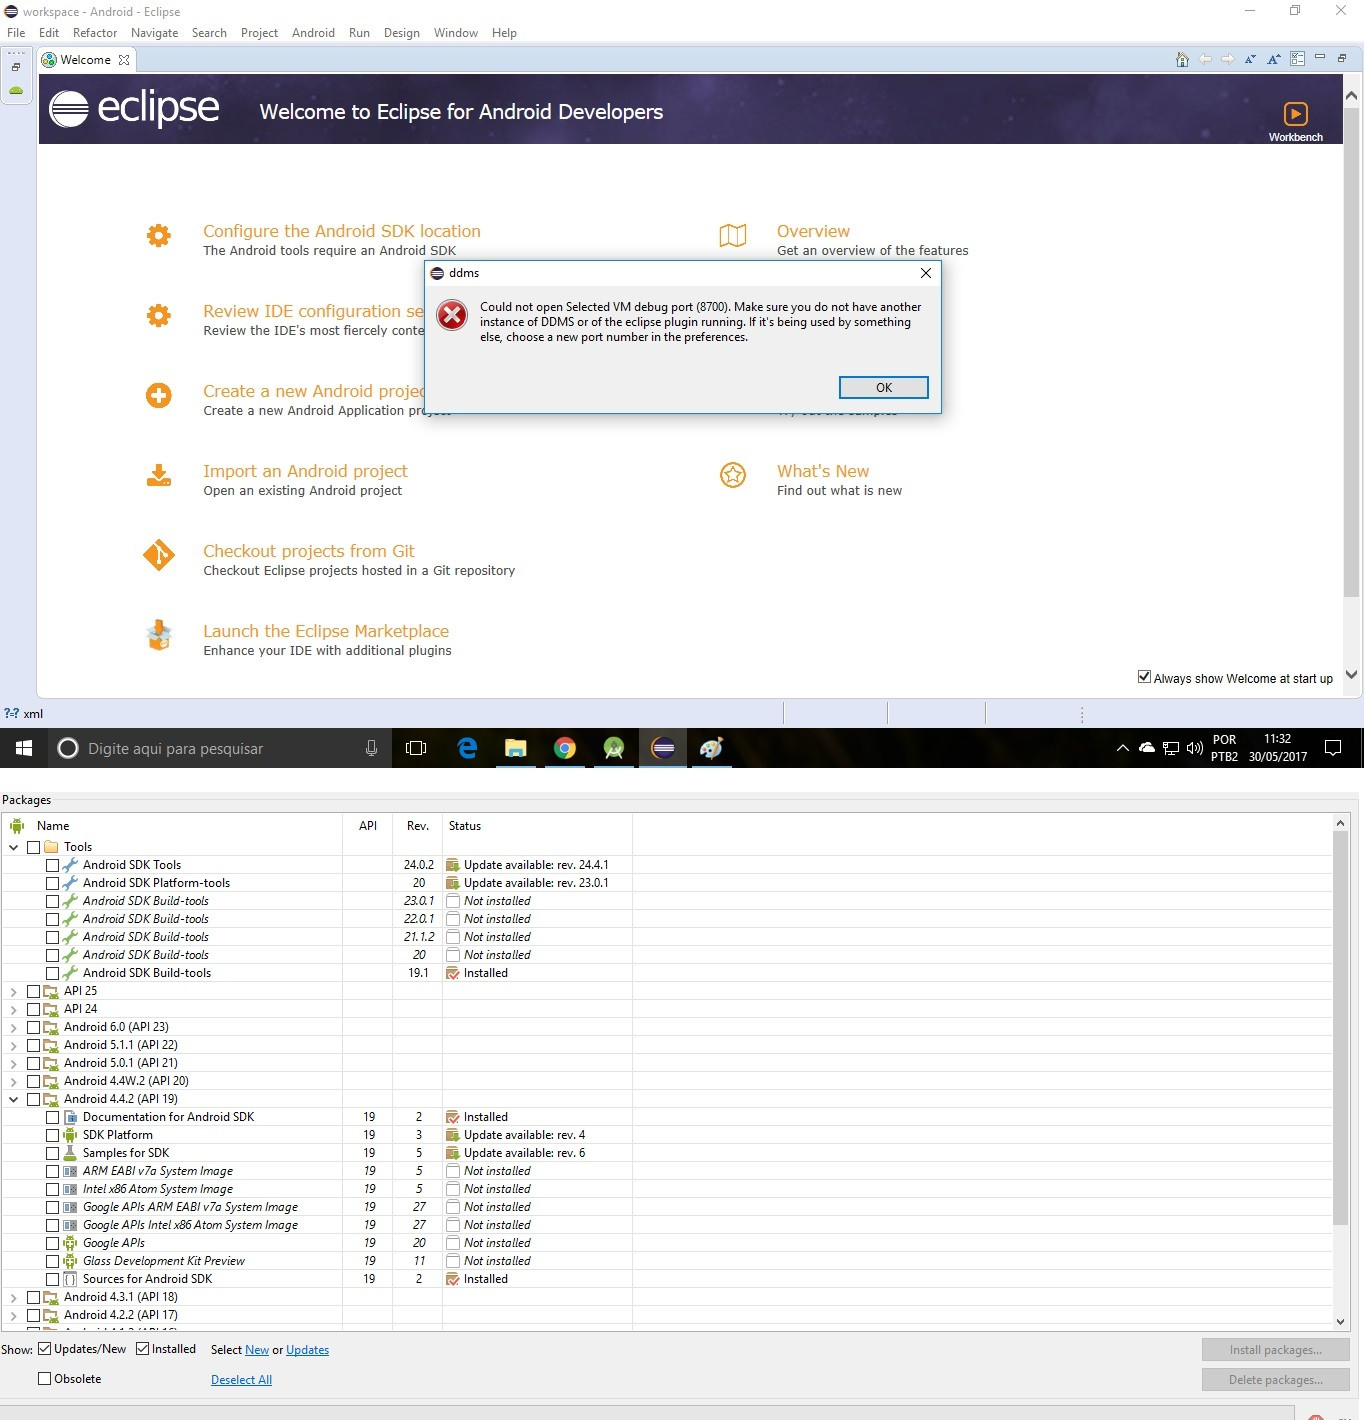Click the Eclipse taskbar icon

[x=663, y=748]
